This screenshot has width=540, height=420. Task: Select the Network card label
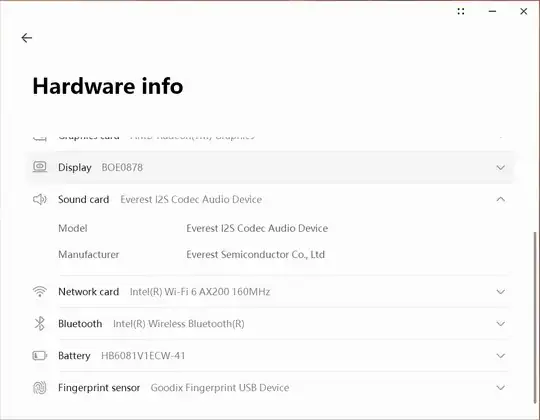click(89, 292)
